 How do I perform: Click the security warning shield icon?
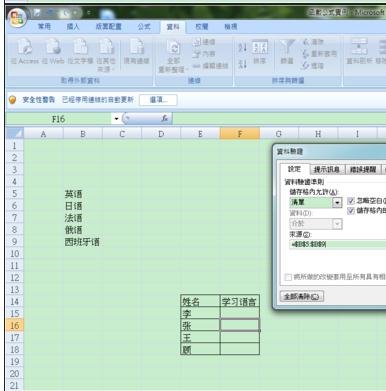[x=12, y=100]
